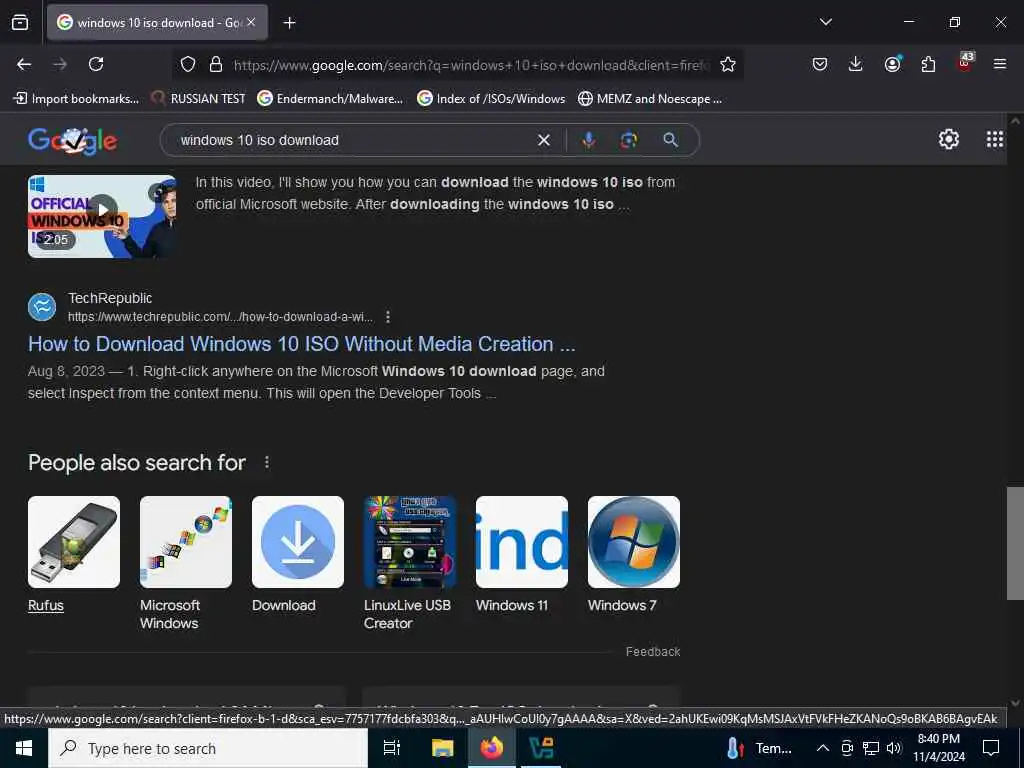
Task: Open a new tab with plus button
Action: (289, 23)
